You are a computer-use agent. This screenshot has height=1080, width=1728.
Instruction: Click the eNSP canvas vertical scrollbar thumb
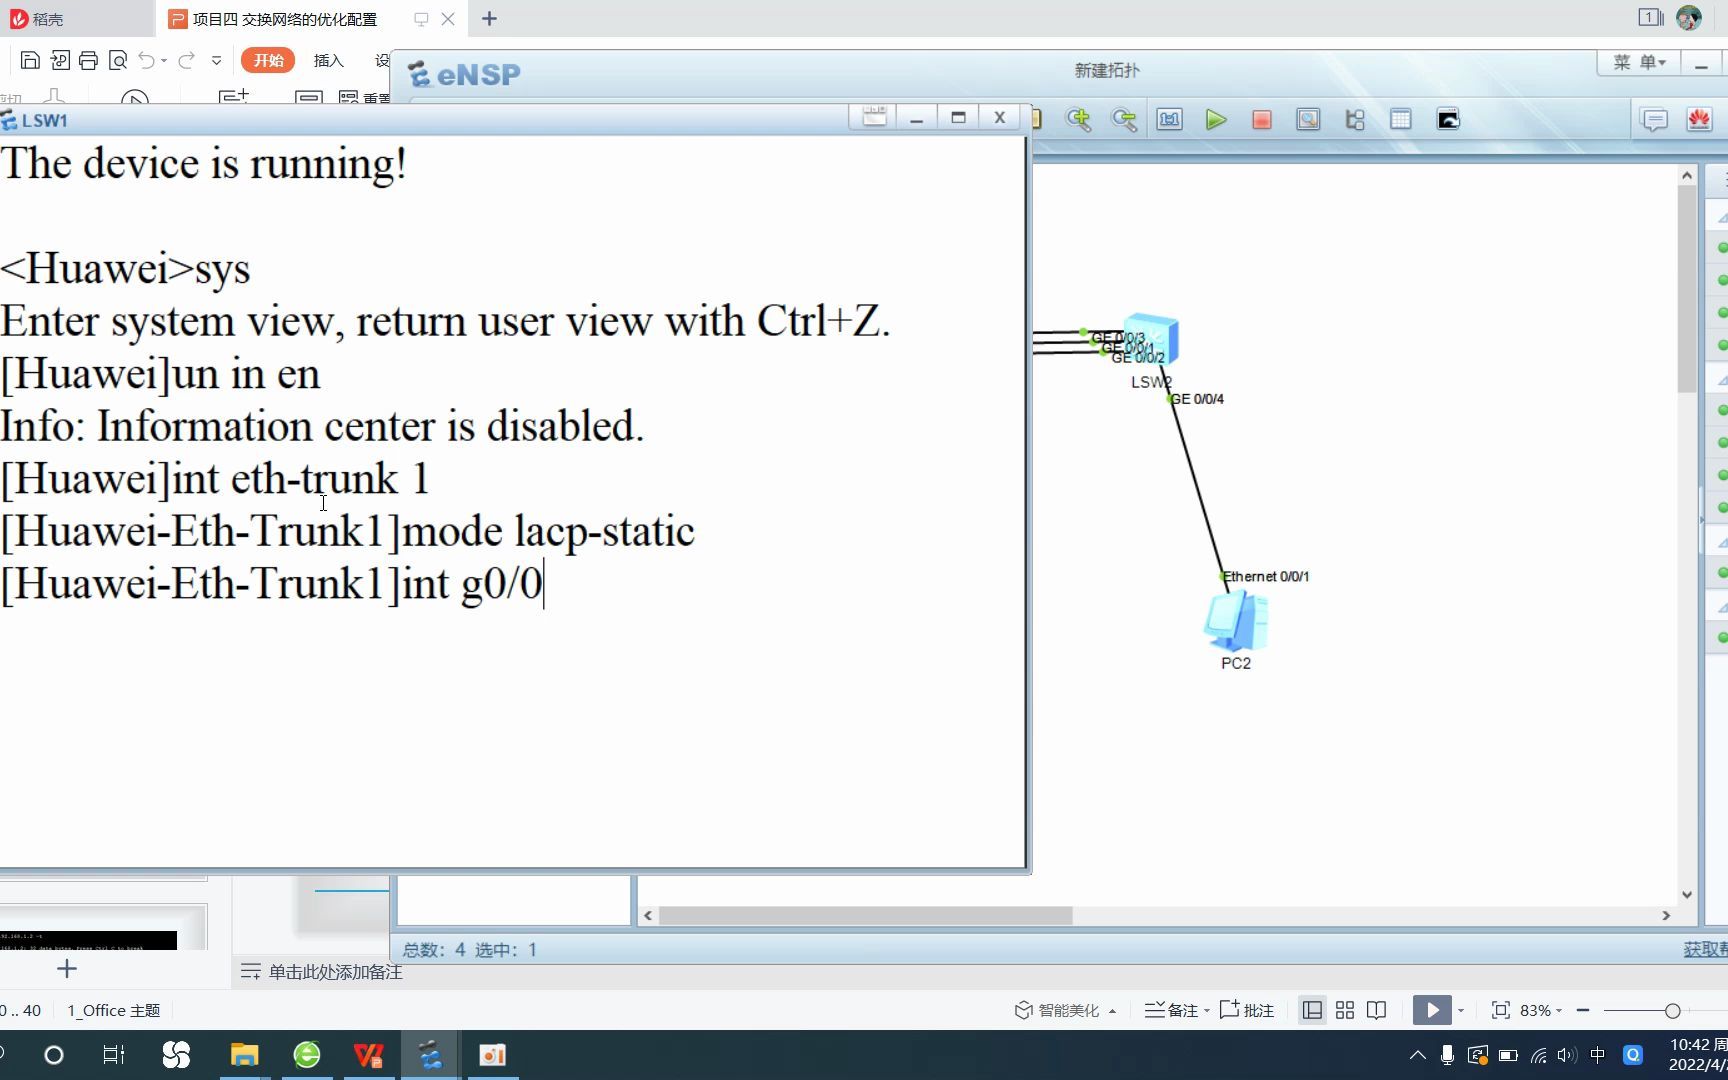point(1687,290)
